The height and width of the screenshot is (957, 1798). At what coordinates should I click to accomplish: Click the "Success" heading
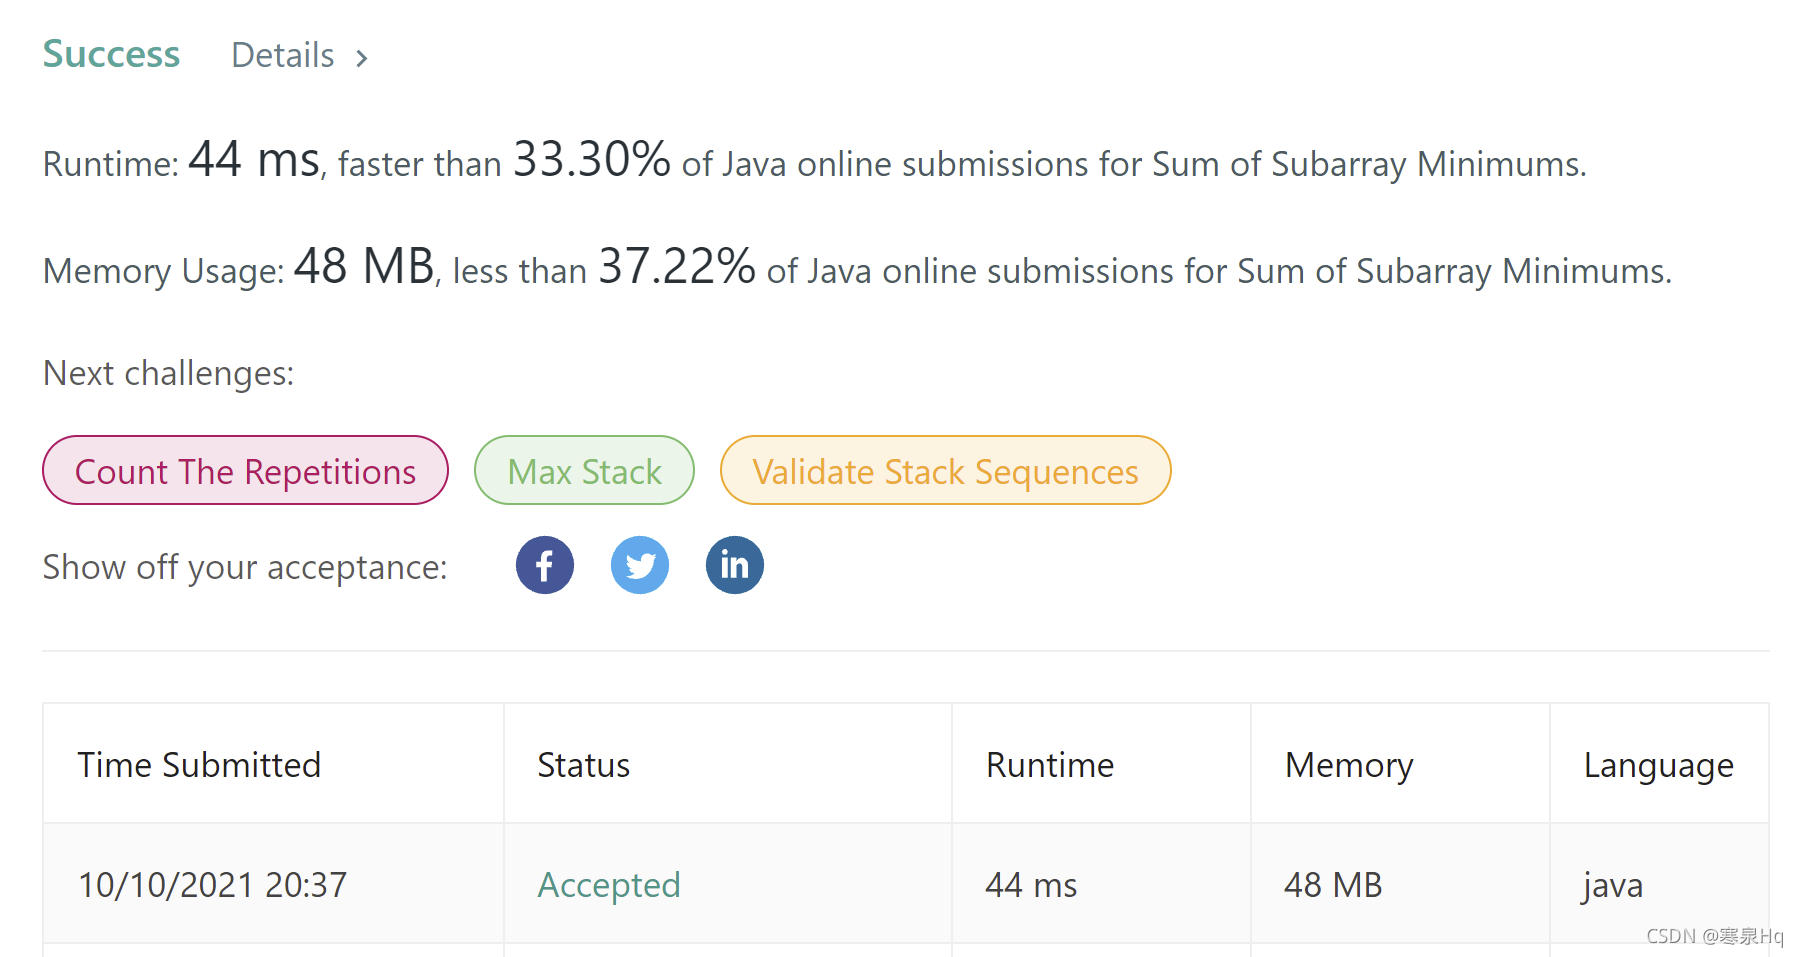click(110, 55)
